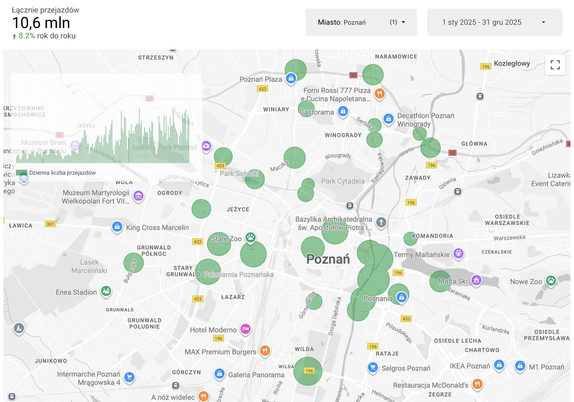
Task: Click the RATAJE district label
Action: [x=387, y=354]
